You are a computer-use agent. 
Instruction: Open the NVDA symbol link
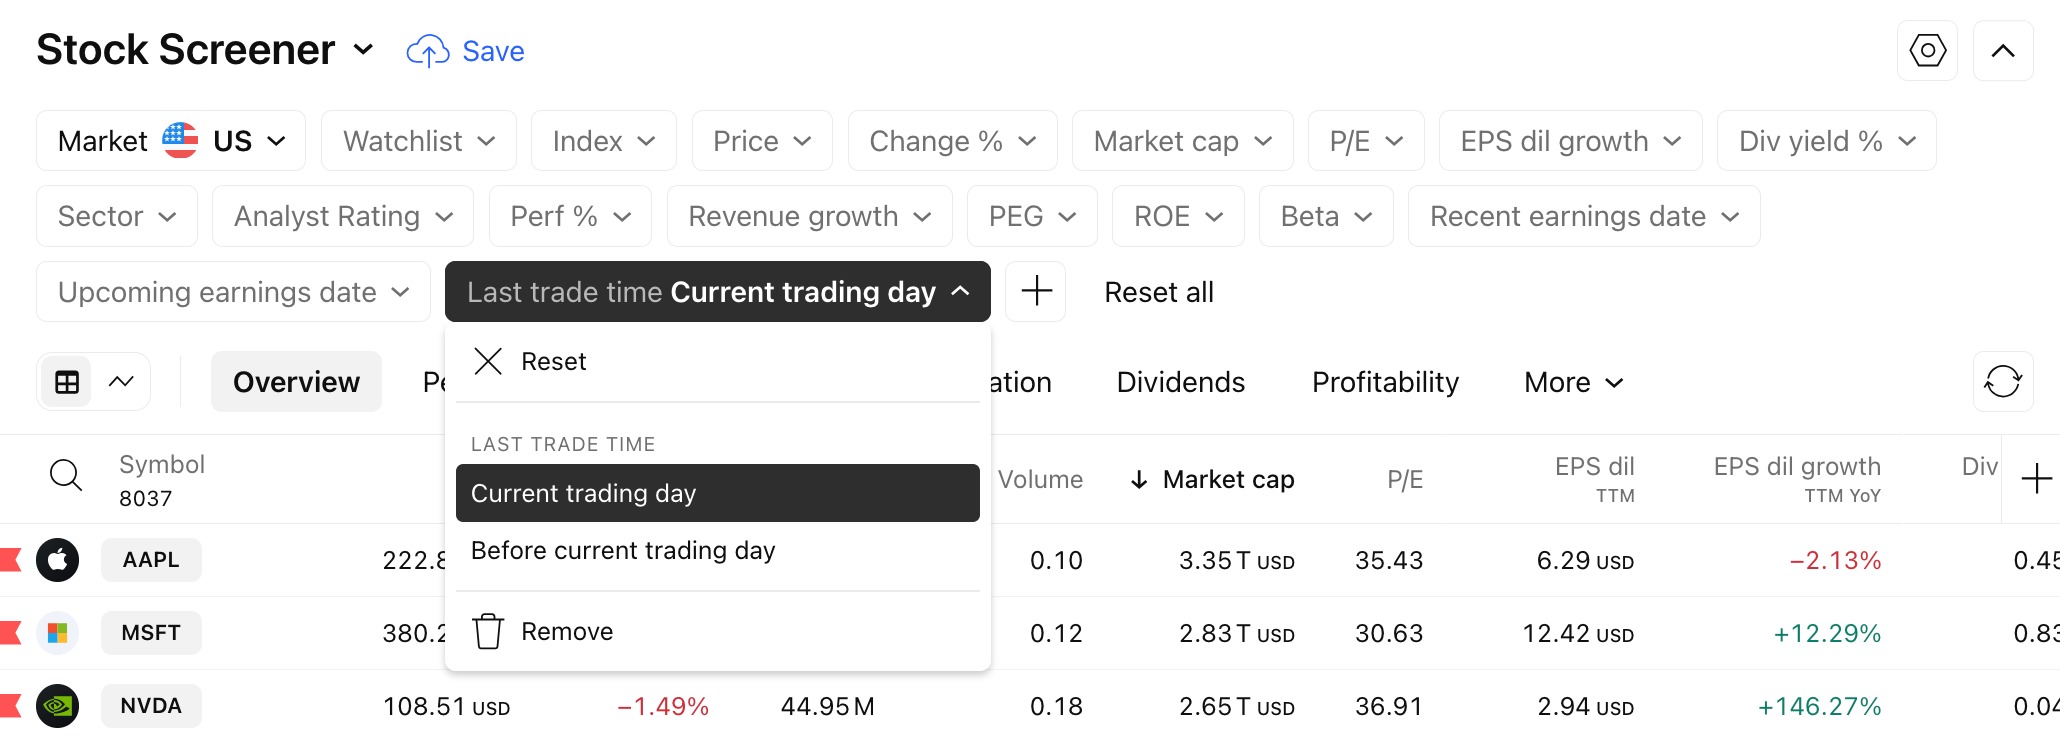click(x=151, y=706)
